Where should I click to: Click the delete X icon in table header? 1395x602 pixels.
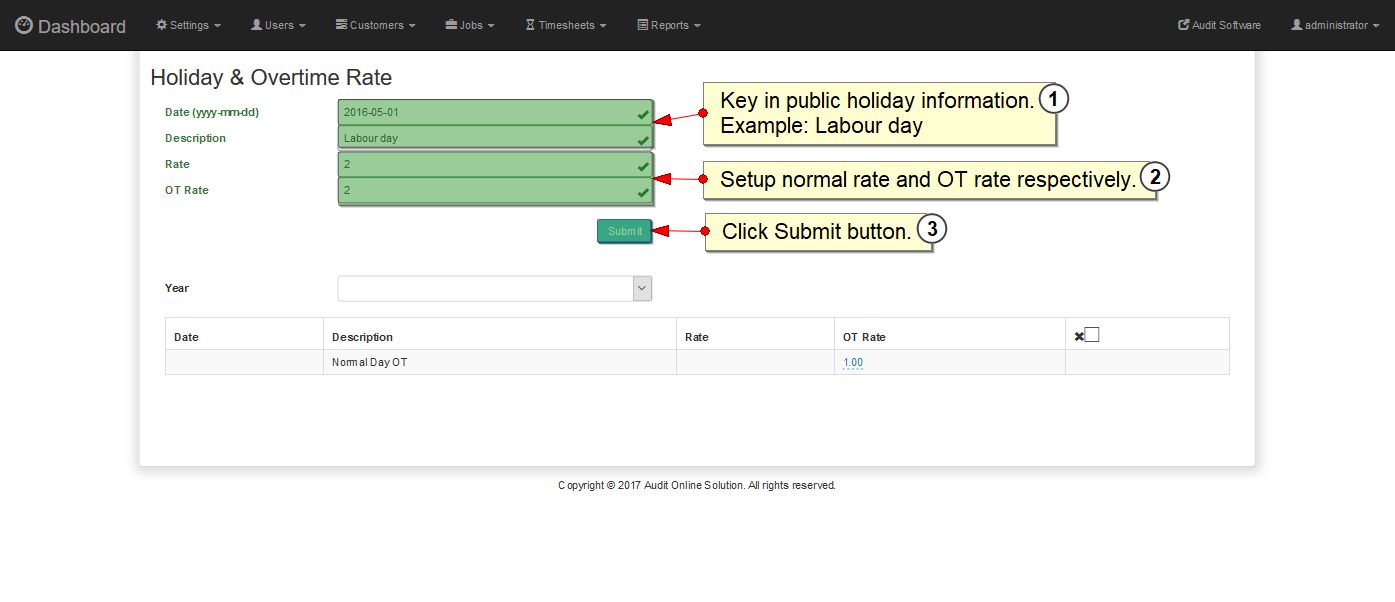point(1079,337)
